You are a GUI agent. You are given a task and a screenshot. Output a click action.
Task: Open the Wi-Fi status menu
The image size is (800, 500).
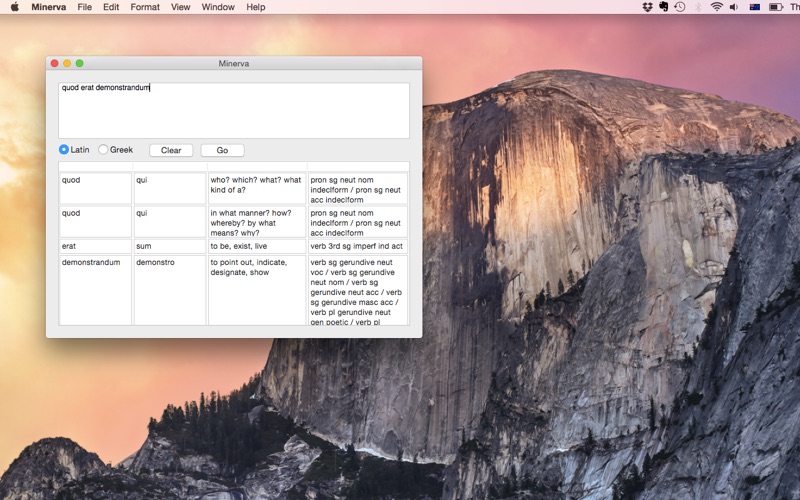(x=716, y=7)
